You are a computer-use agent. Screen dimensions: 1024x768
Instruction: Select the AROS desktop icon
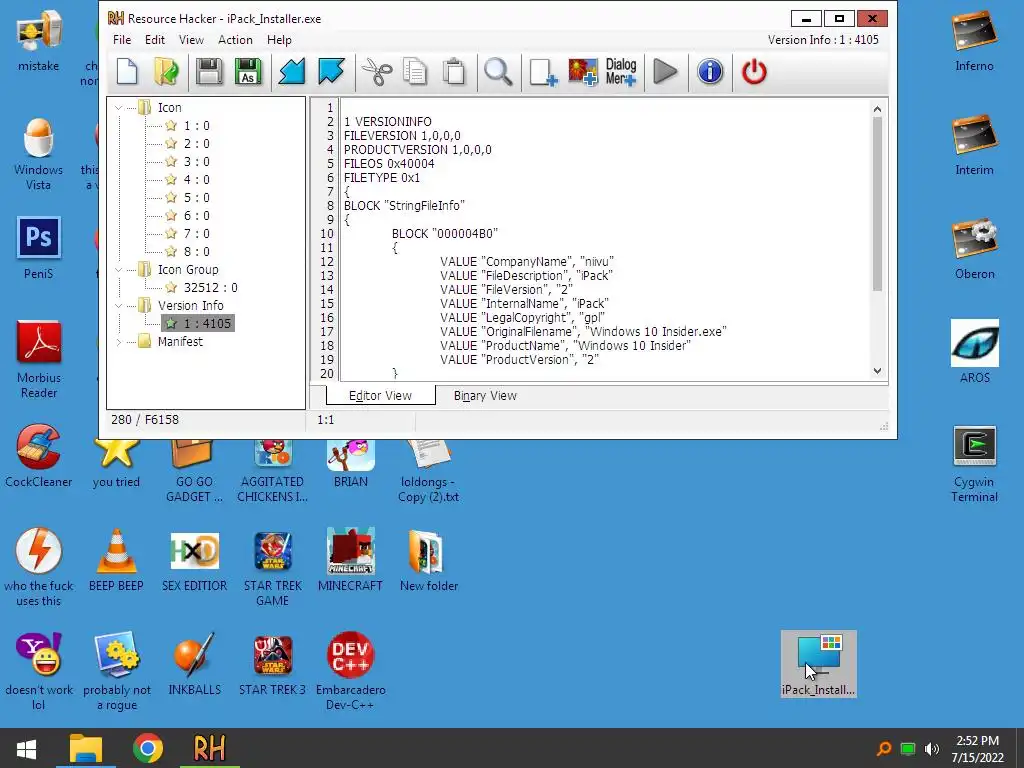pyautogui.click(x=974, y=351)
